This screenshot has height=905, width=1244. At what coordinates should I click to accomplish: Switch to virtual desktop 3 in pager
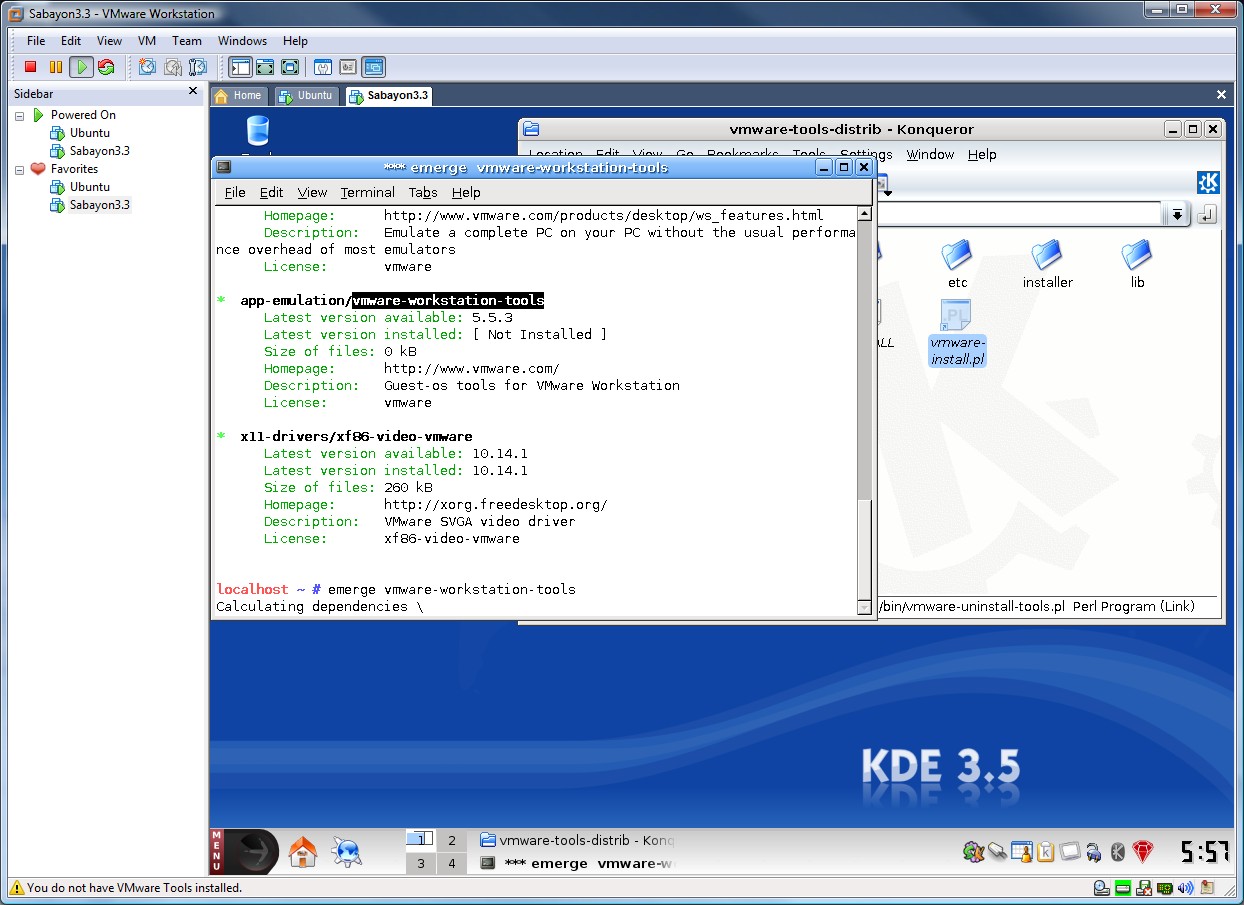421,863
